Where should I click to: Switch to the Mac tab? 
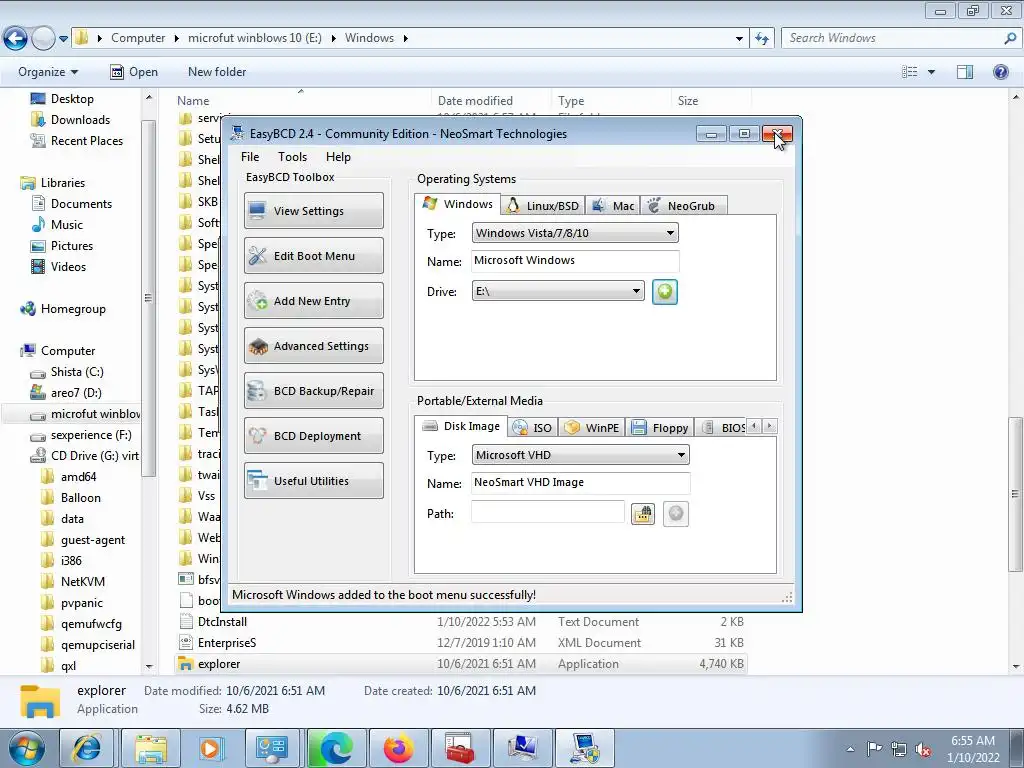tap(613, 206)
